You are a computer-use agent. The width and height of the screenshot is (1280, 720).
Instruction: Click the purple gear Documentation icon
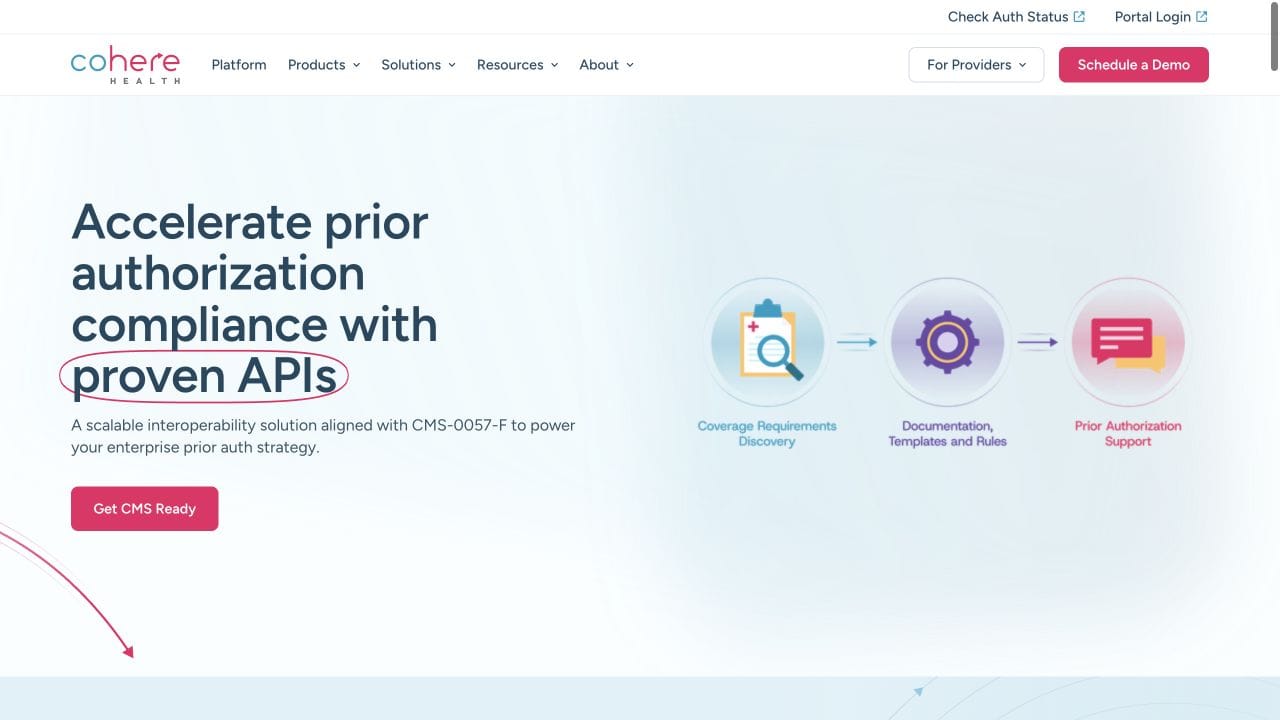tap(947, 342)
